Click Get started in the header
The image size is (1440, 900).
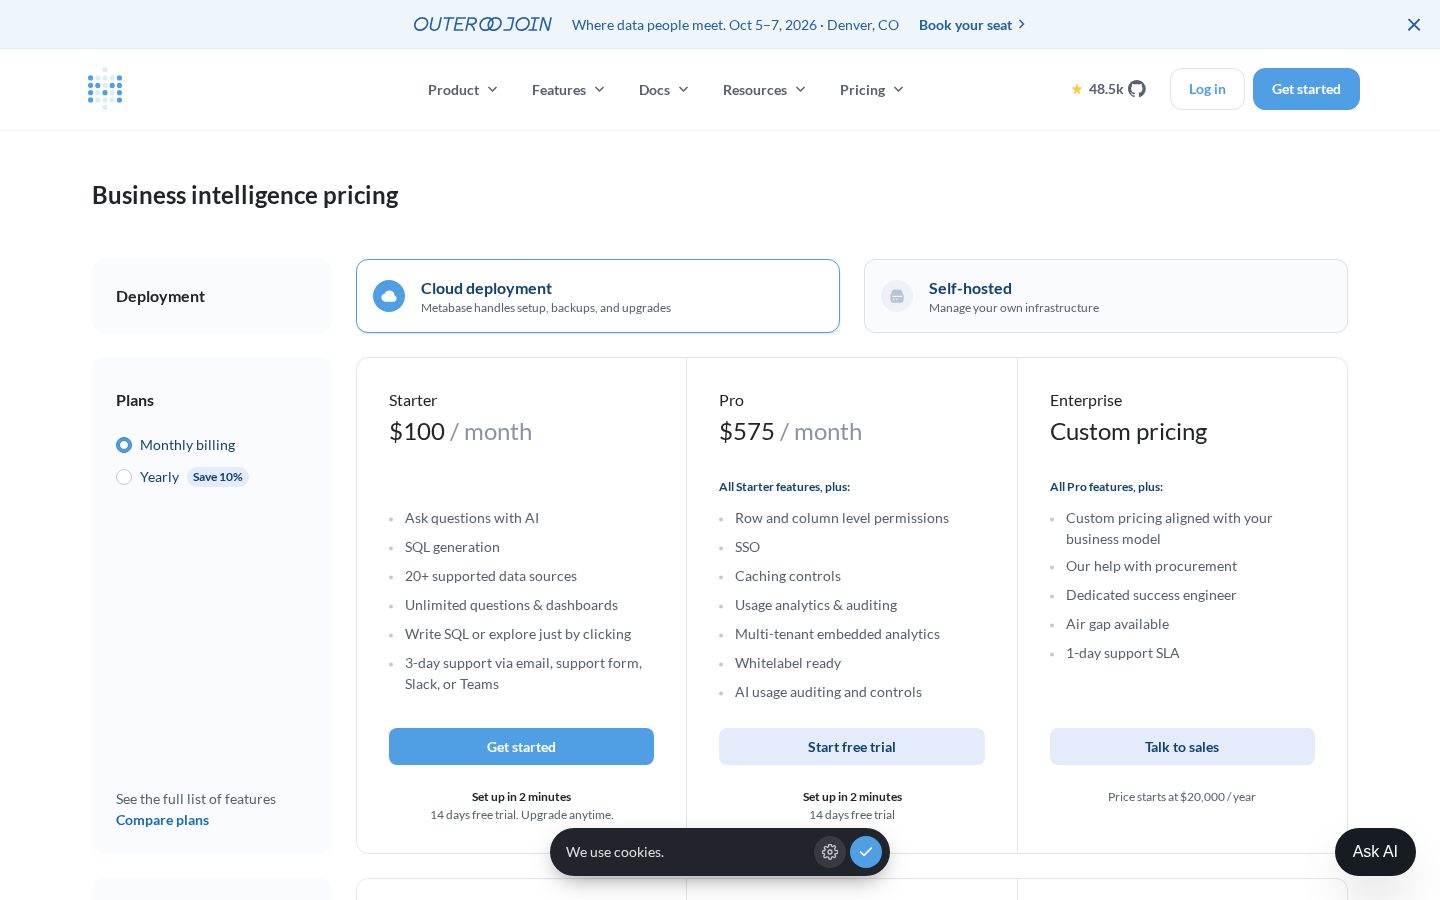(1306, 89)
